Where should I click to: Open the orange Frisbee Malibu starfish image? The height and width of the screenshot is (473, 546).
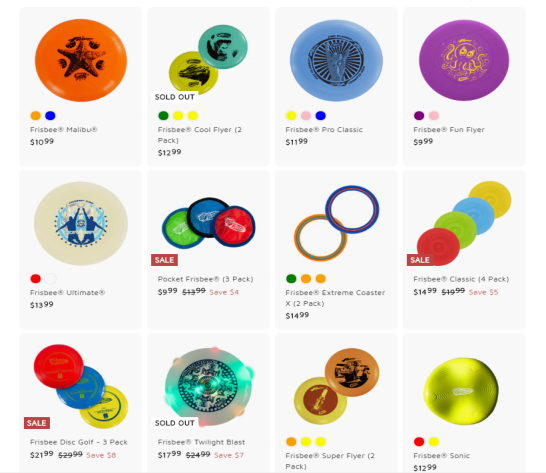pyautogui.click(x=81, y=60)
